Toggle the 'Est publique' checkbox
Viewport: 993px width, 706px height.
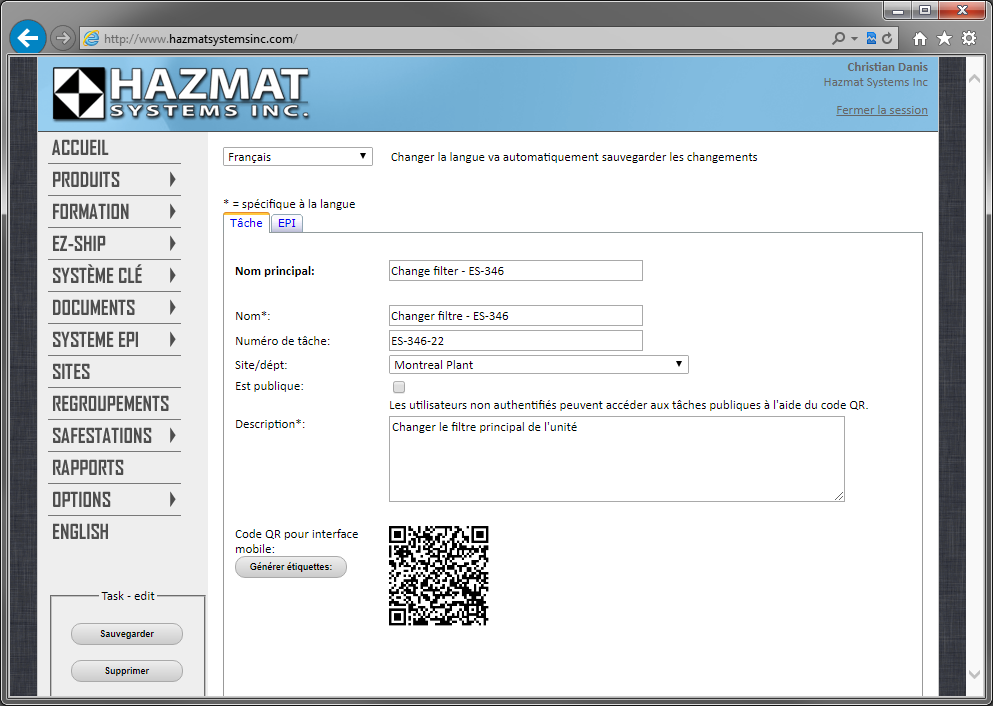point(399,386)
